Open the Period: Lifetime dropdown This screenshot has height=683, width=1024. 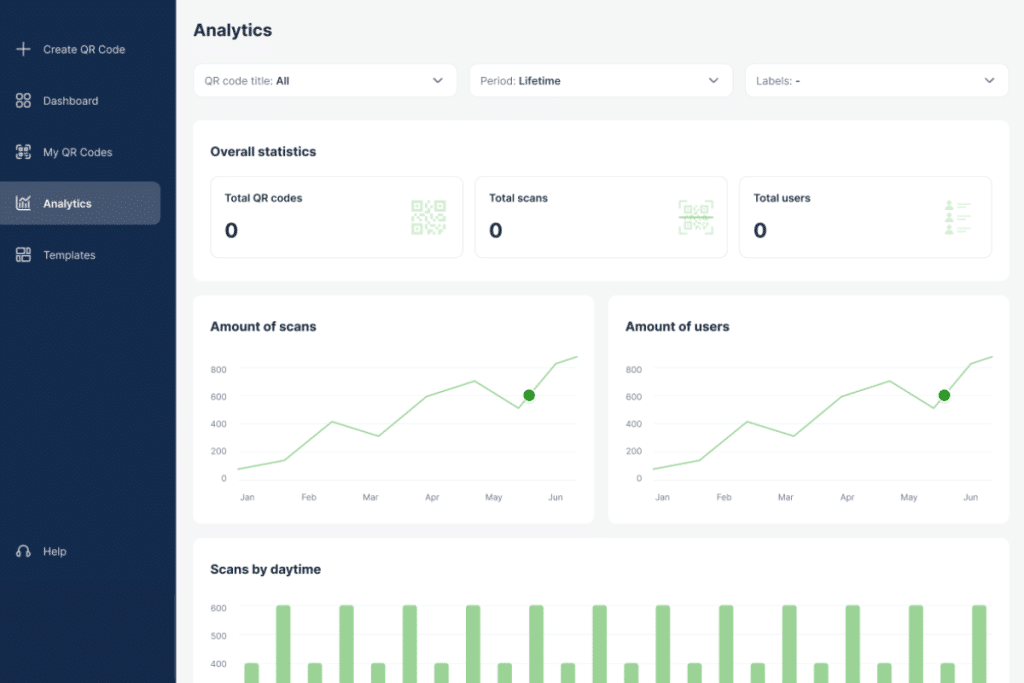click(600, 80)
